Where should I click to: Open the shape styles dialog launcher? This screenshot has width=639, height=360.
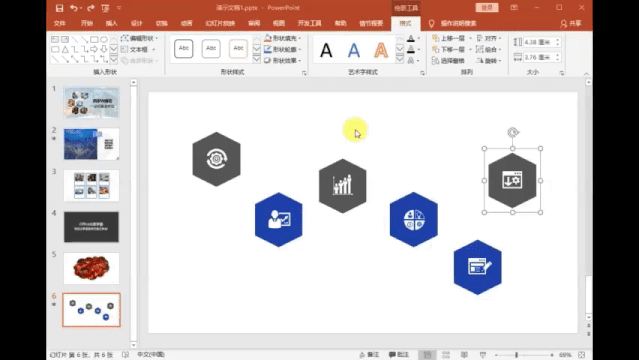coord(304,73)
